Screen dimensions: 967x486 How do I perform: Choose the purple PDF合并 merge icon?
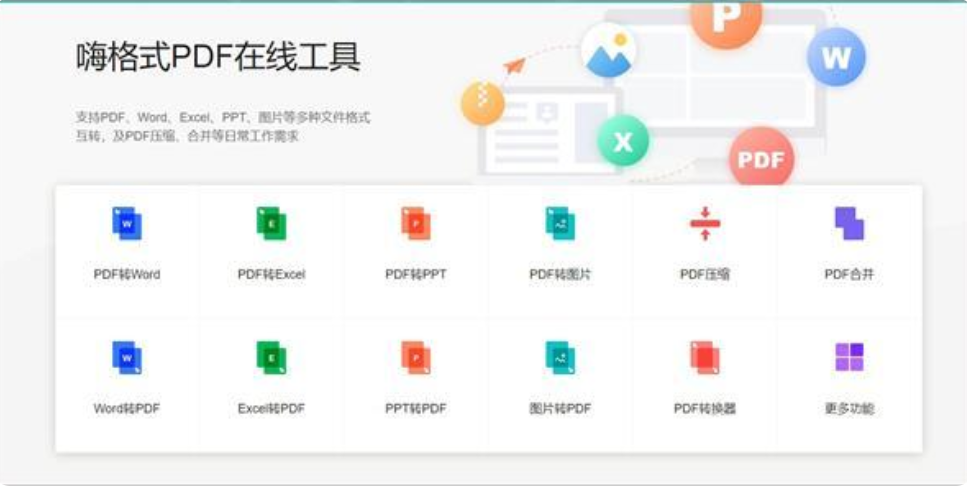click(x=849, y=224)
